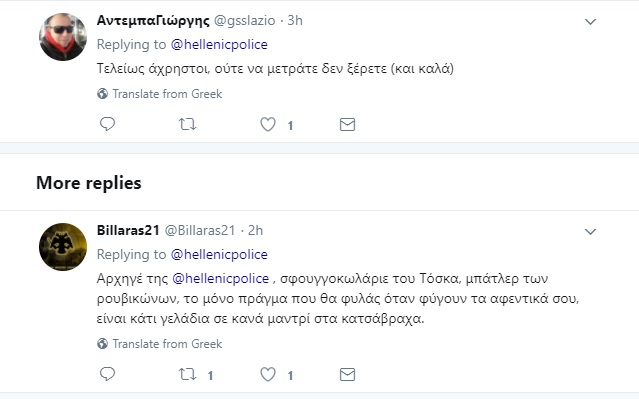Retweet the gsslazio tweet
The image size is (639, 399).
(187, 124)
